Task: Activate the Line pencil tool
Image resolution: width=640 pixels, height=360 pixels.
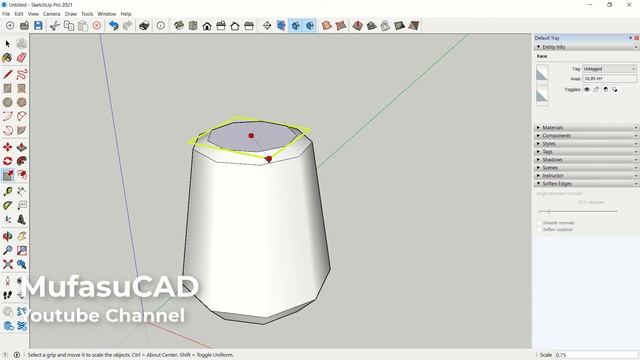Action: pyautogui.click(x=8, y=74)
